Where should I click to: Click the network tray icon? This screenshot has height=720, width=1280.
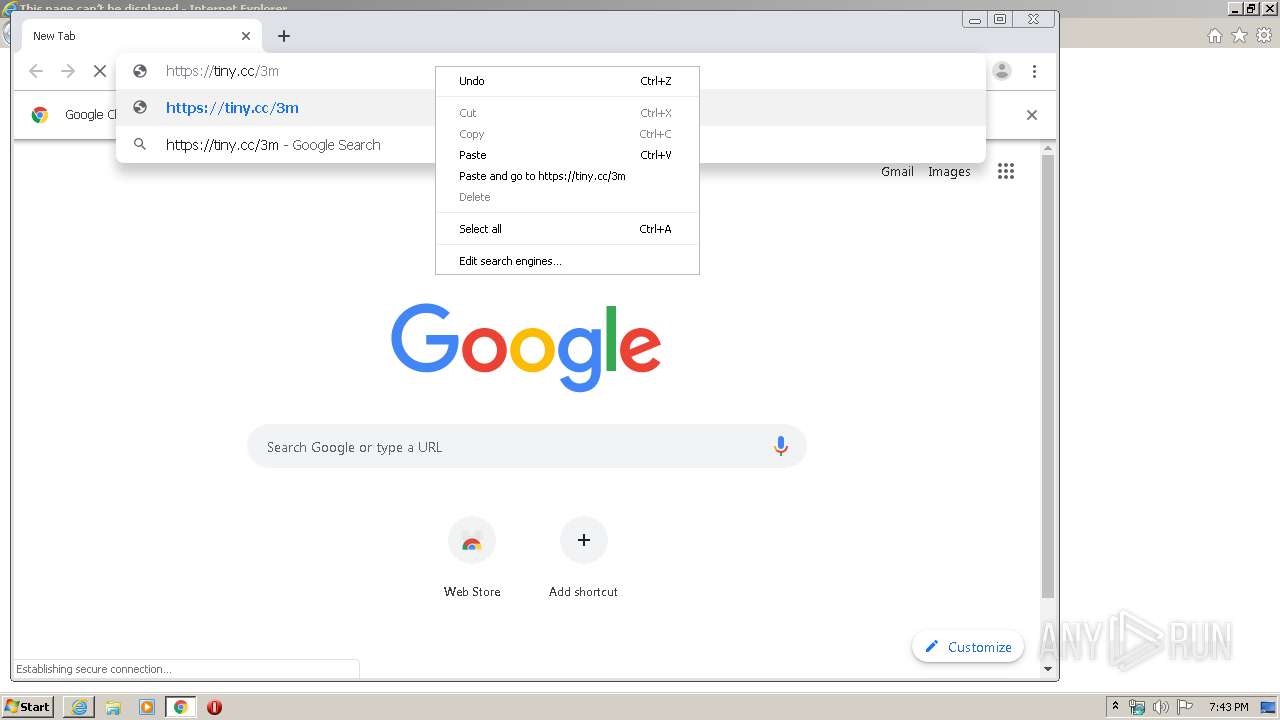(x=1137, y=707)
